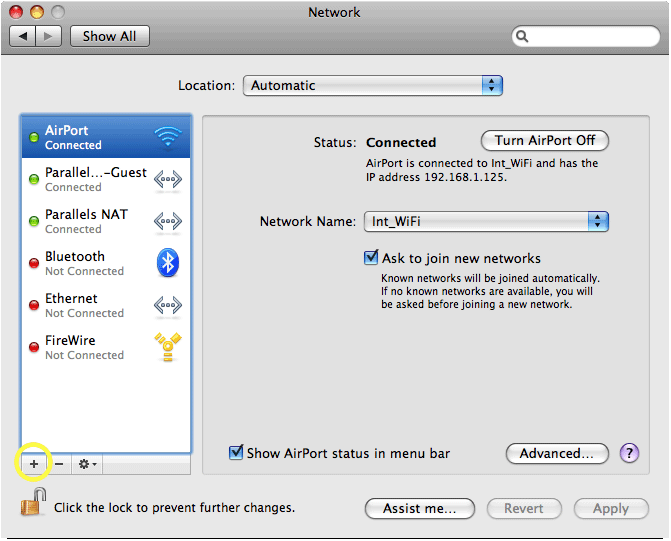Click the FireWire icon in service list
Viewport: 671px width, 541px height.
point(167,347)
